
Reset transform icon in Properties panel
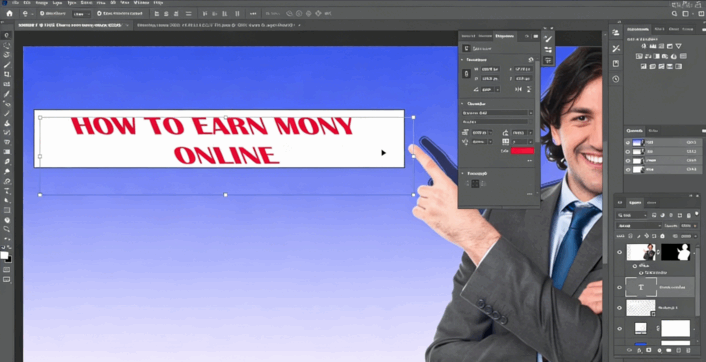[531, 59]
